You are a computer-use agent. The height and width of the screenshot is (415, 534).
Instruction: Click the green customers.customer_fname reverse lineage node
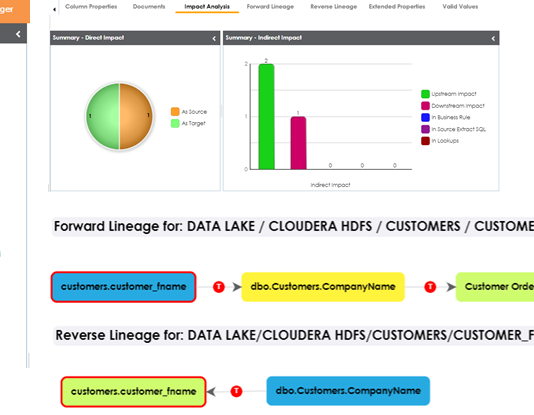134,392
